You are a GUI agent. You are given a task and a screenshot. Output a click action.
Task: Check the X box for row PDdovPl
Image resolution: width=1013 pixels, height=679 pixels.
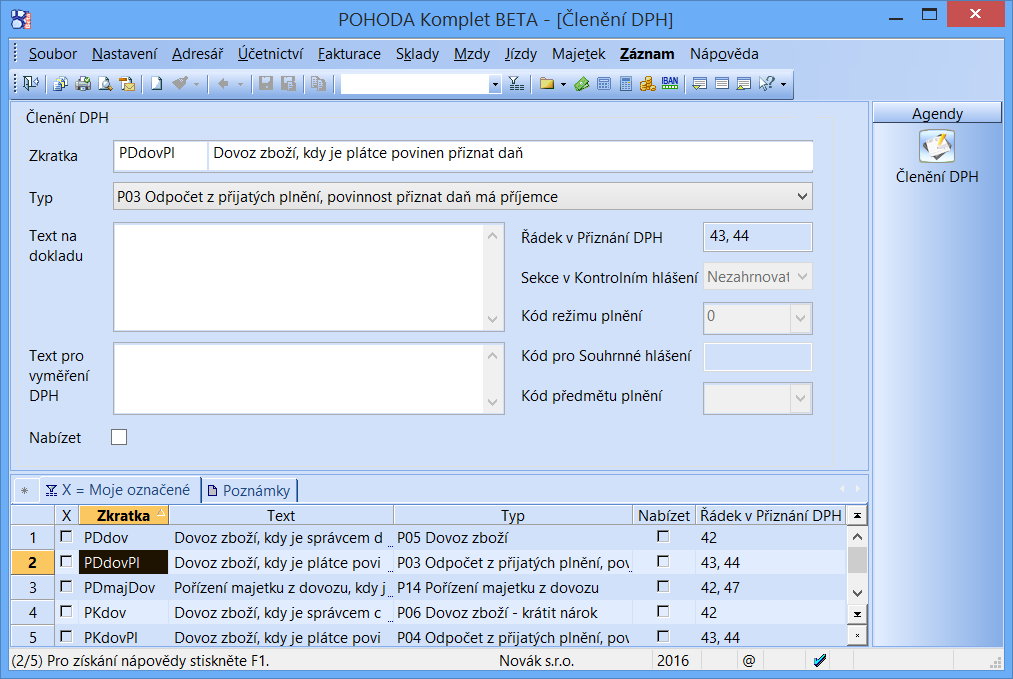point(66,562)
